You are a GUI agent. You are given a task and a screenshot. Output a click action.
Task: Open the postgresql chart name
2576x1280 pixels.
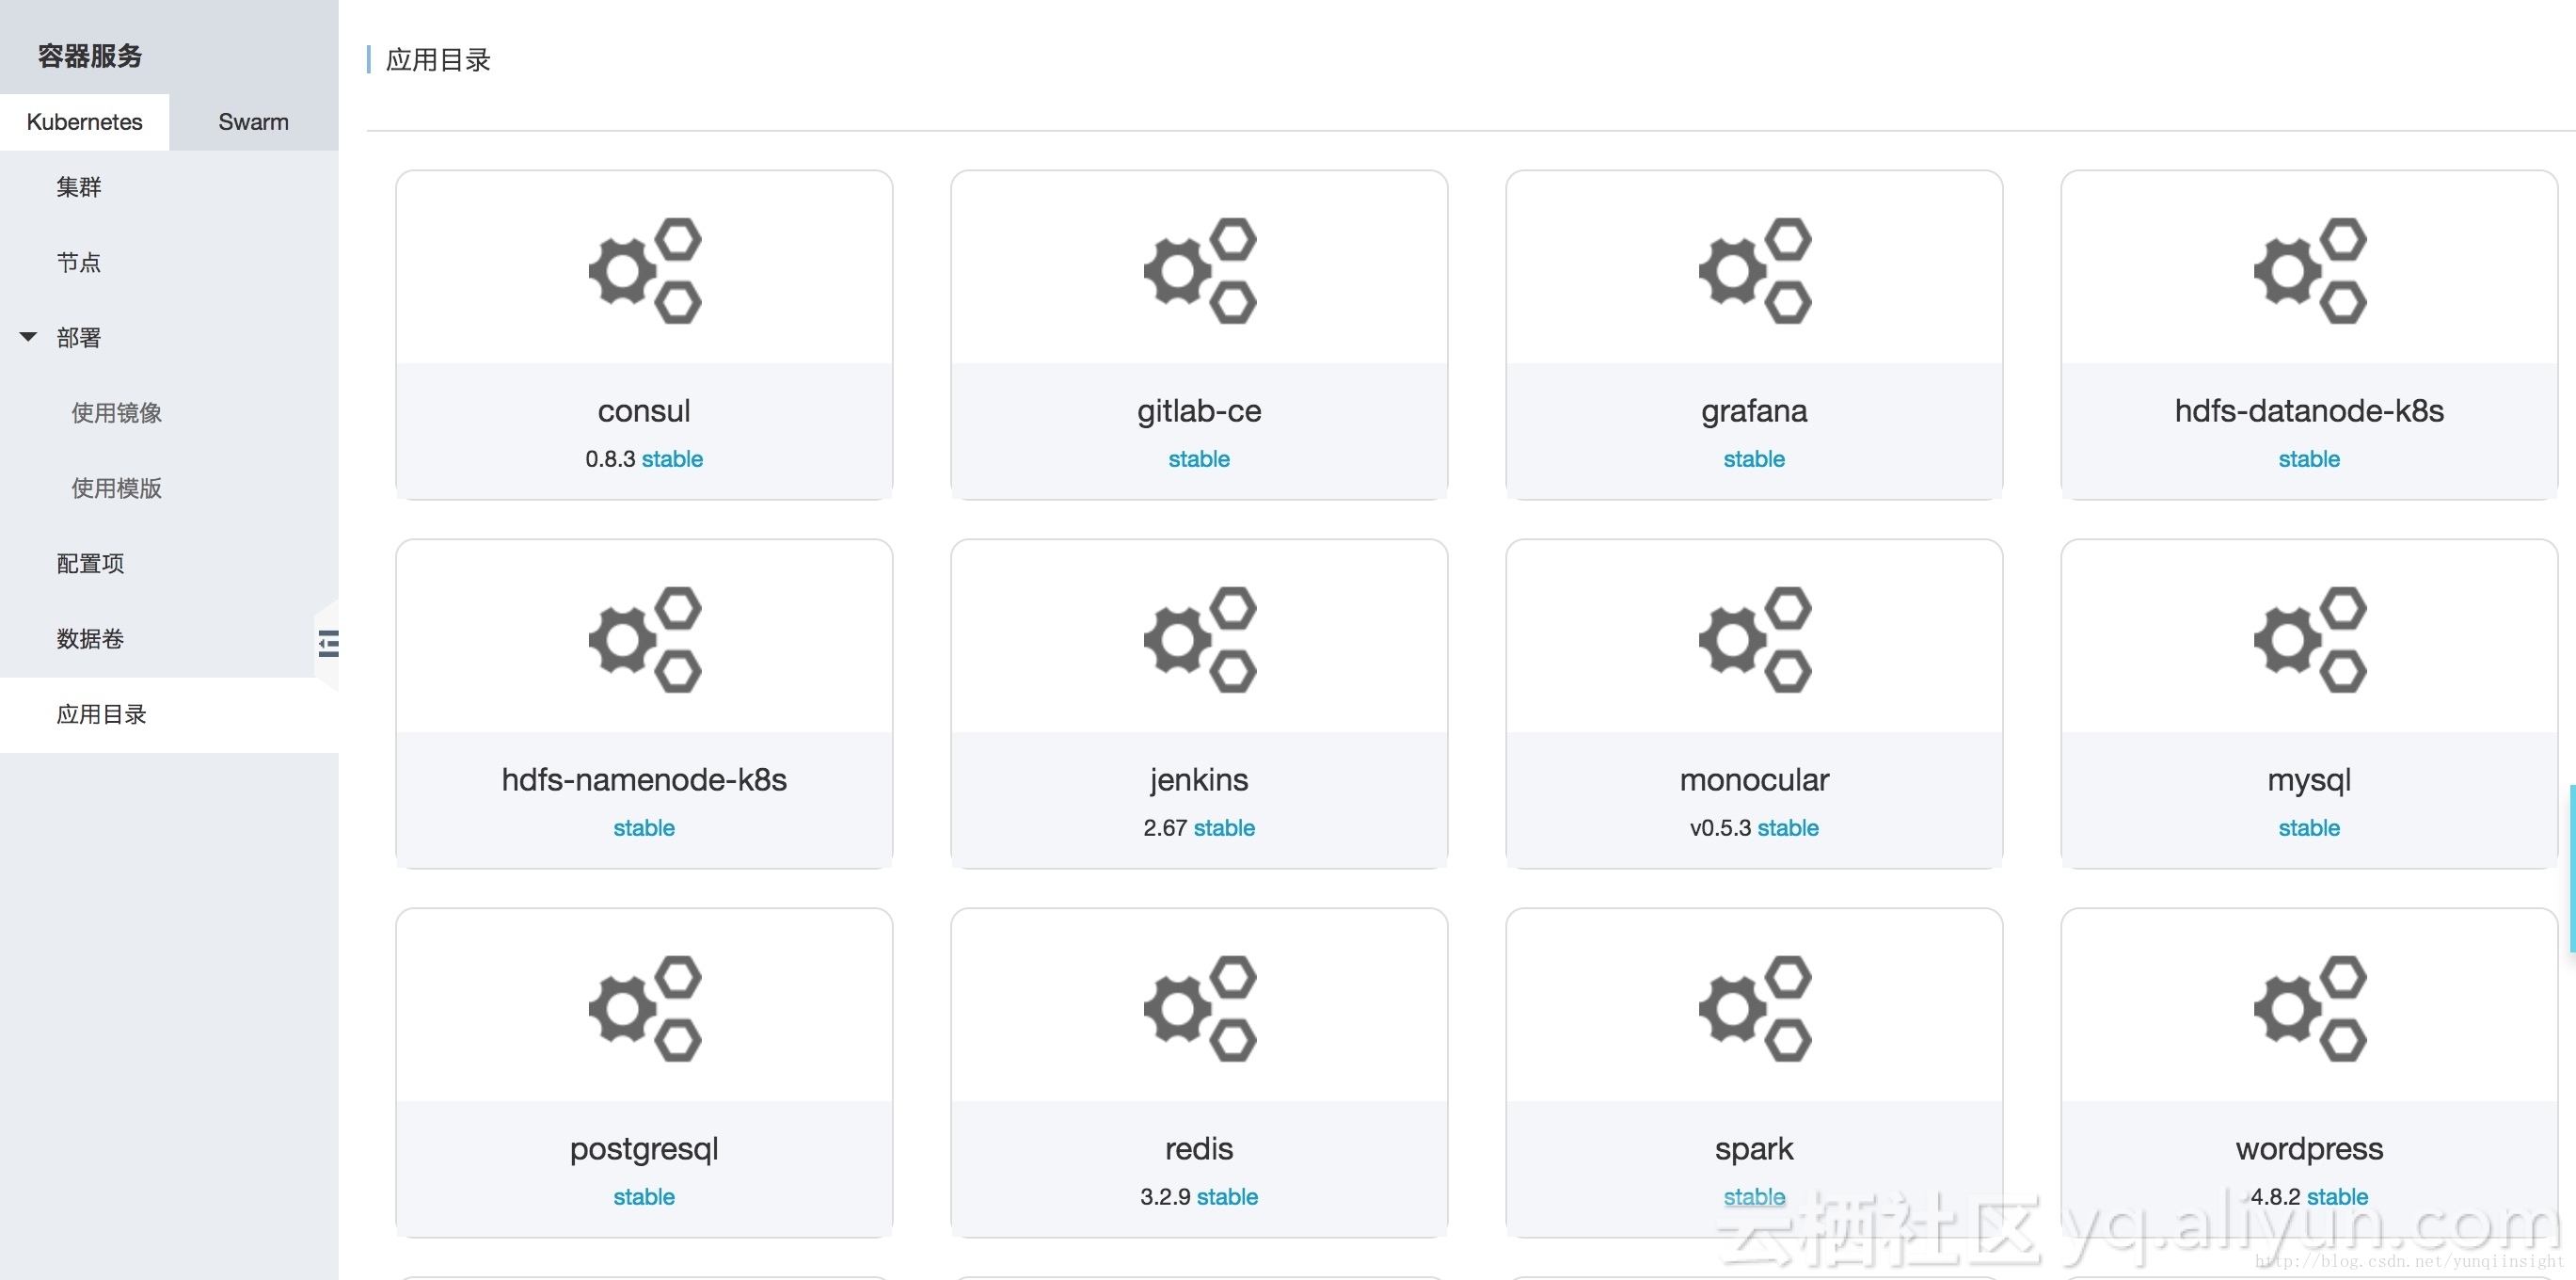tap(644, 1150)
